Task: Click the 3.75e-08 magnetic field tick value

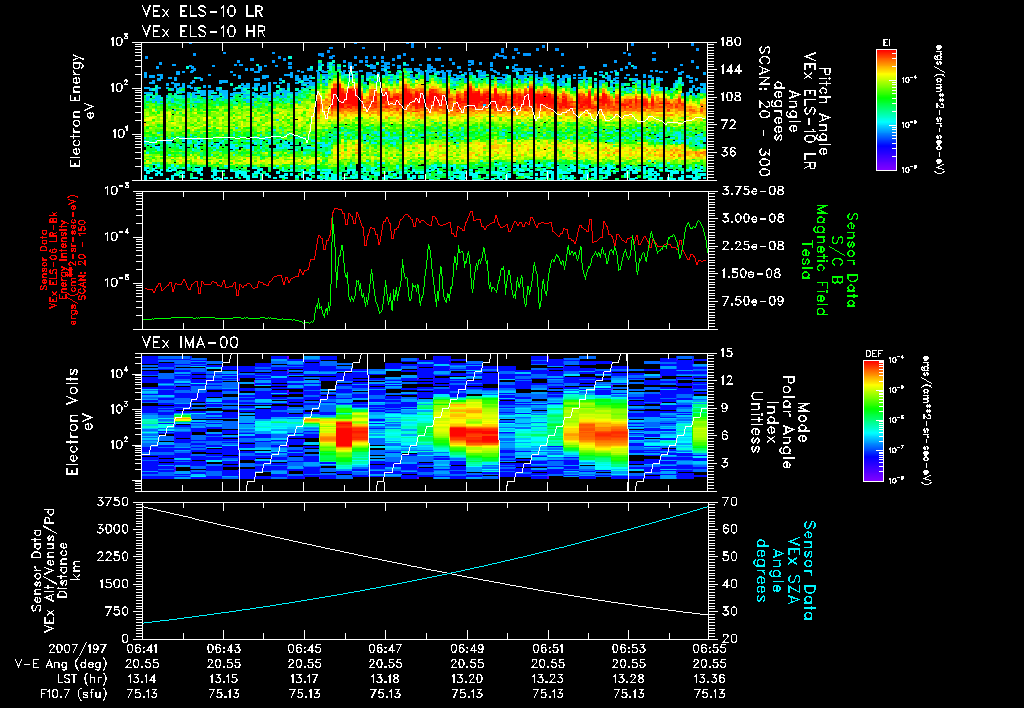Action: [x=752, y=191]
